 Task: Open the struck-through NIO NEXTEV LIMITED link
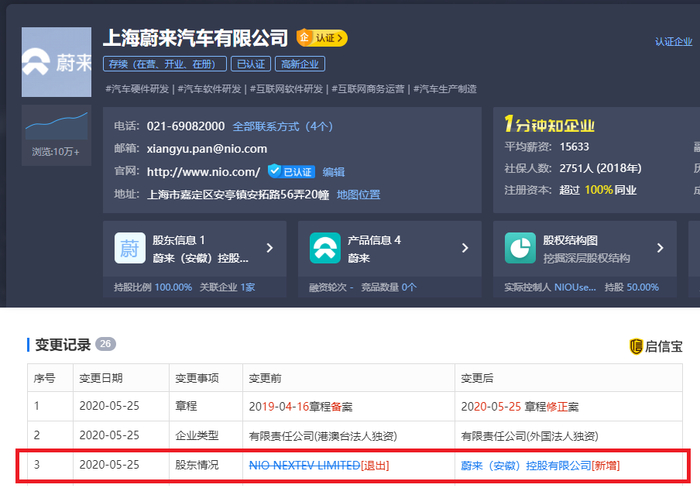coord(304,466)
